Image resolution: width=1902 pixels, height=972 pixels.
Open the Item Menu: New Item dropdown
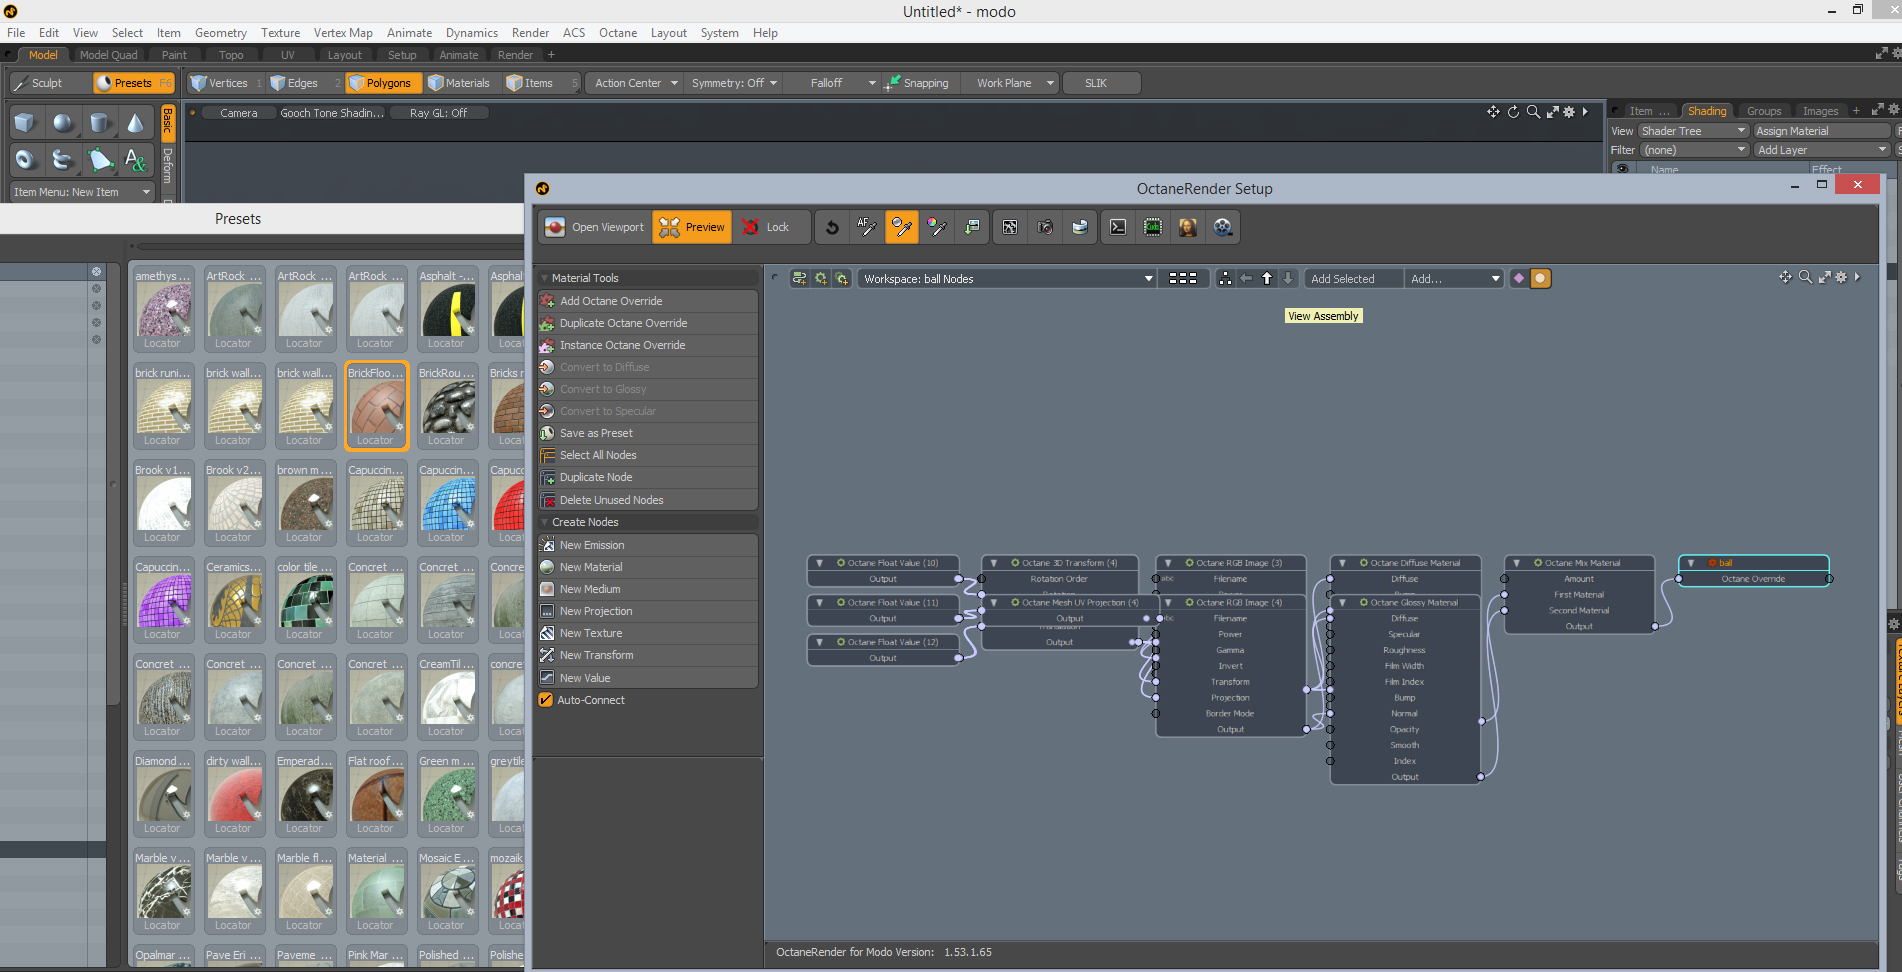[x=82, y=192]
